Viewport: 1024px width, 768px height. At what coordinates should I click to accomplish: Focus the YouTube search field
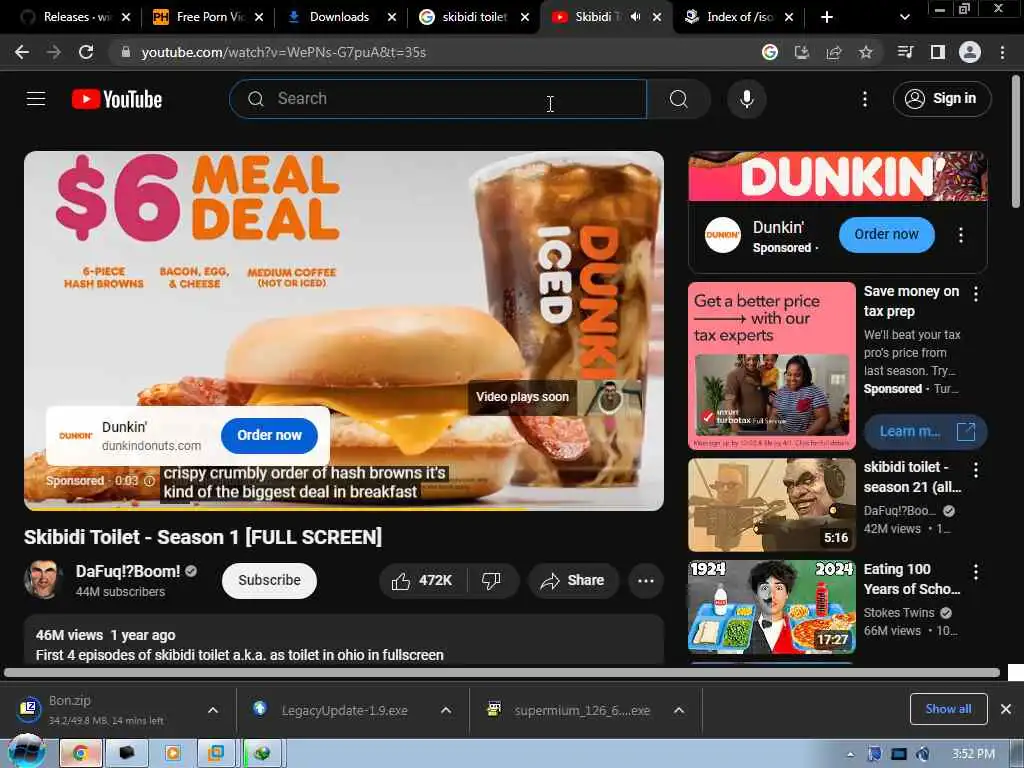coord(438,99)
